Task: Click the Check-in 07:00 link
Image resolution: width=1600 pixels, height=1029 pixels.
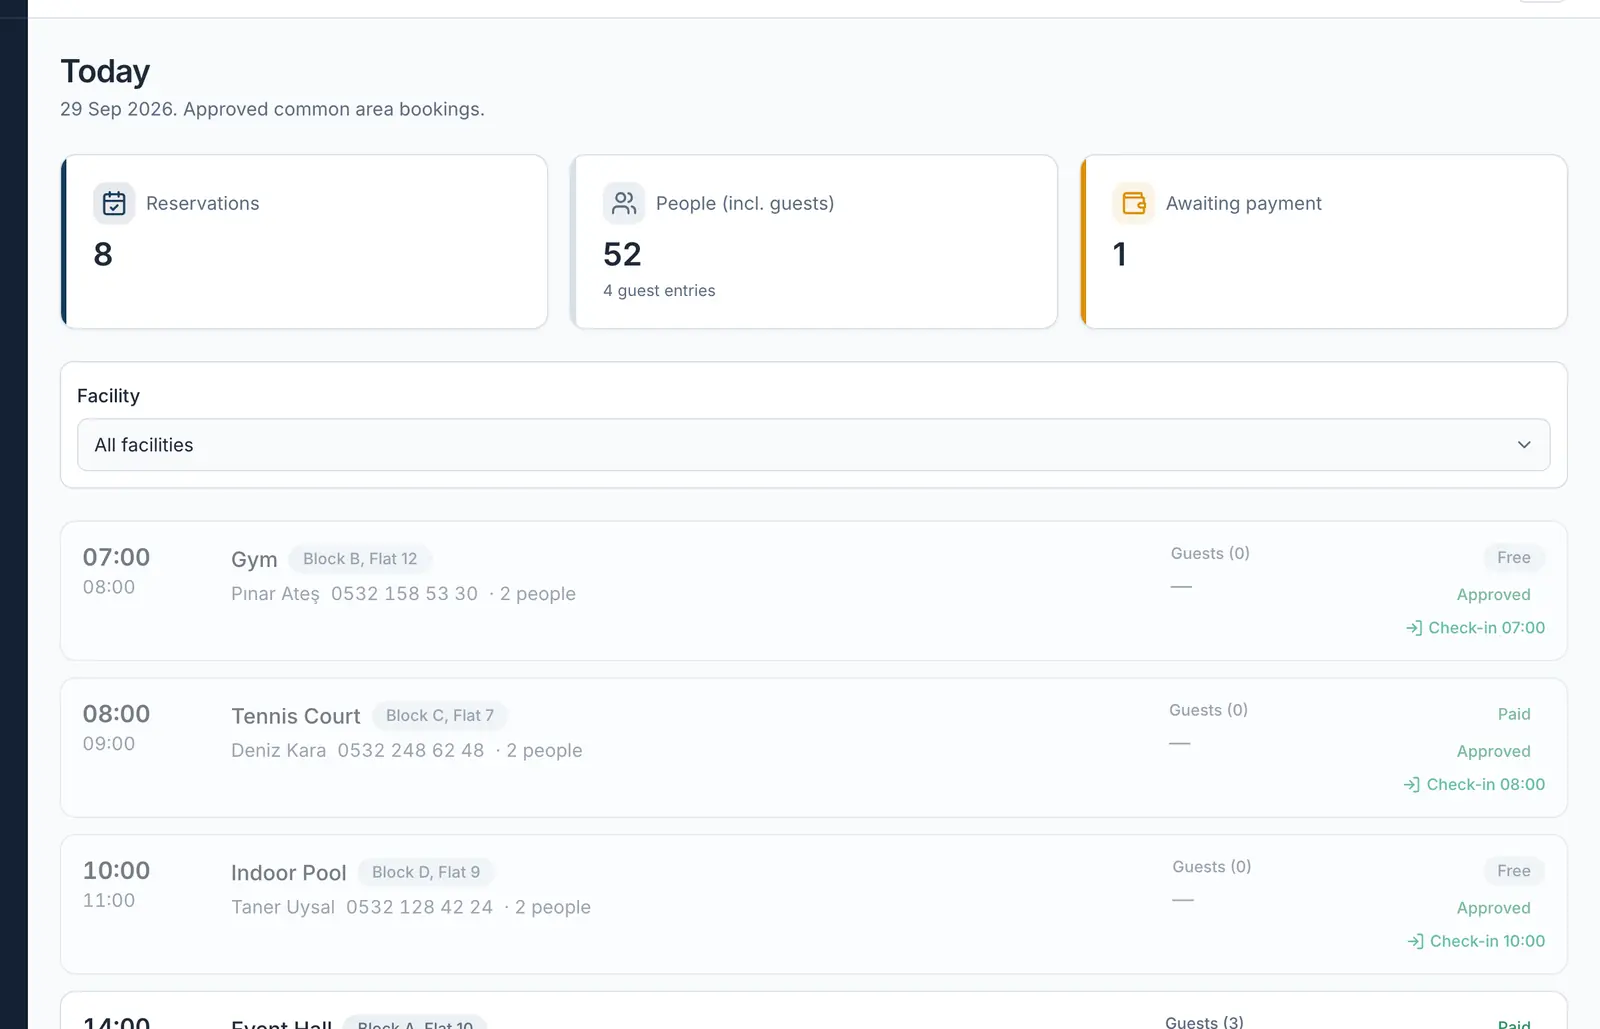Action: 1475,628
